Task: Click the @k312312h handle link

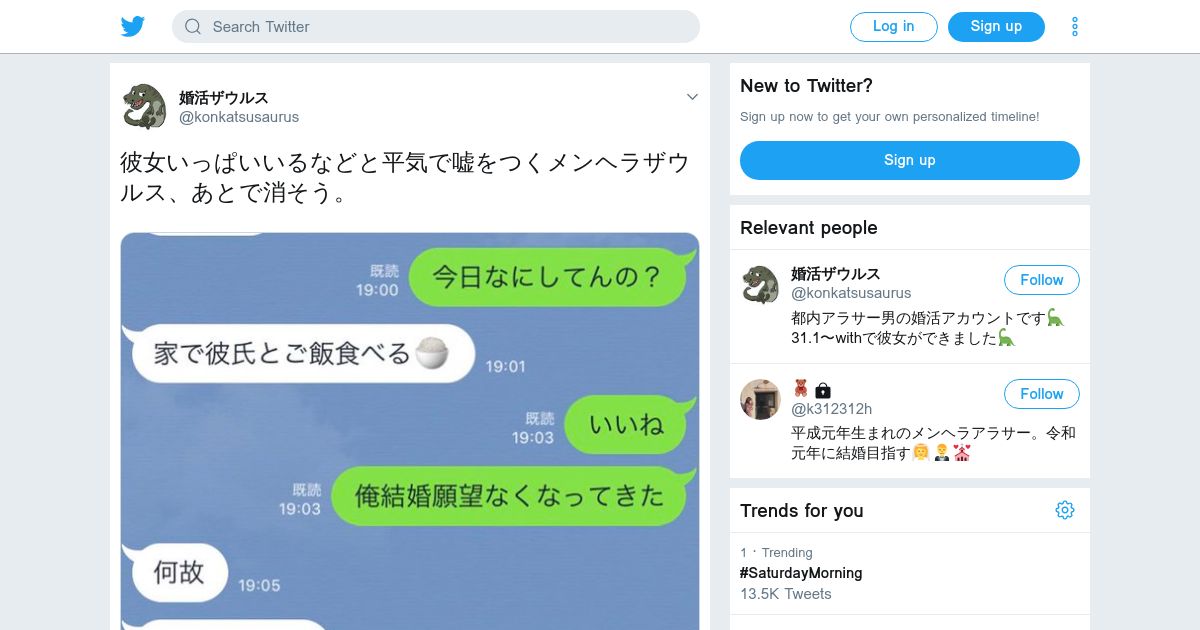Action: (832, 409)
